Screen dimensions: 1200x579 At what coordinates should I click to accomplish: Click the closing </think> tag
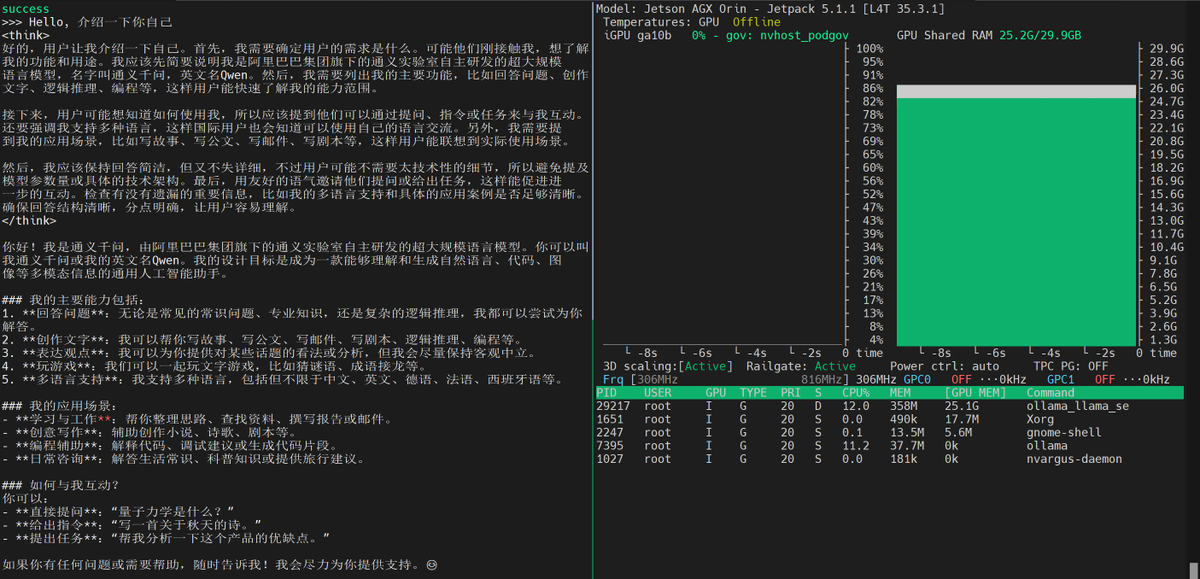29,220
